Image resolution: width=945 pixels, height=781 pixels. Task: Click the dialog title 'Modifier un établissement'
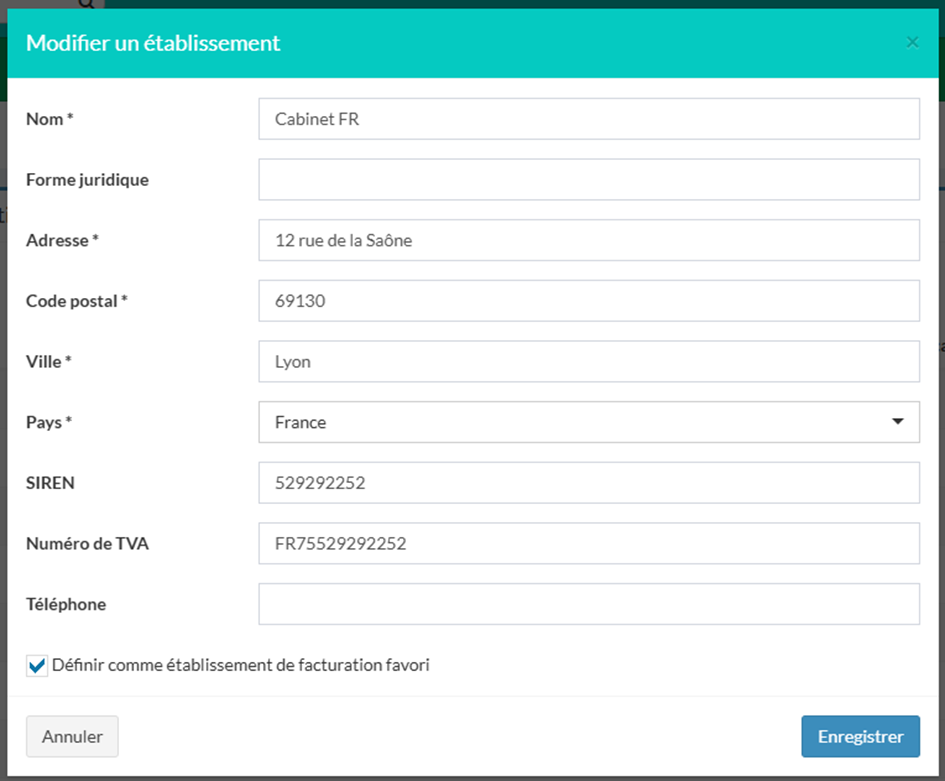[x=153, y=43]
